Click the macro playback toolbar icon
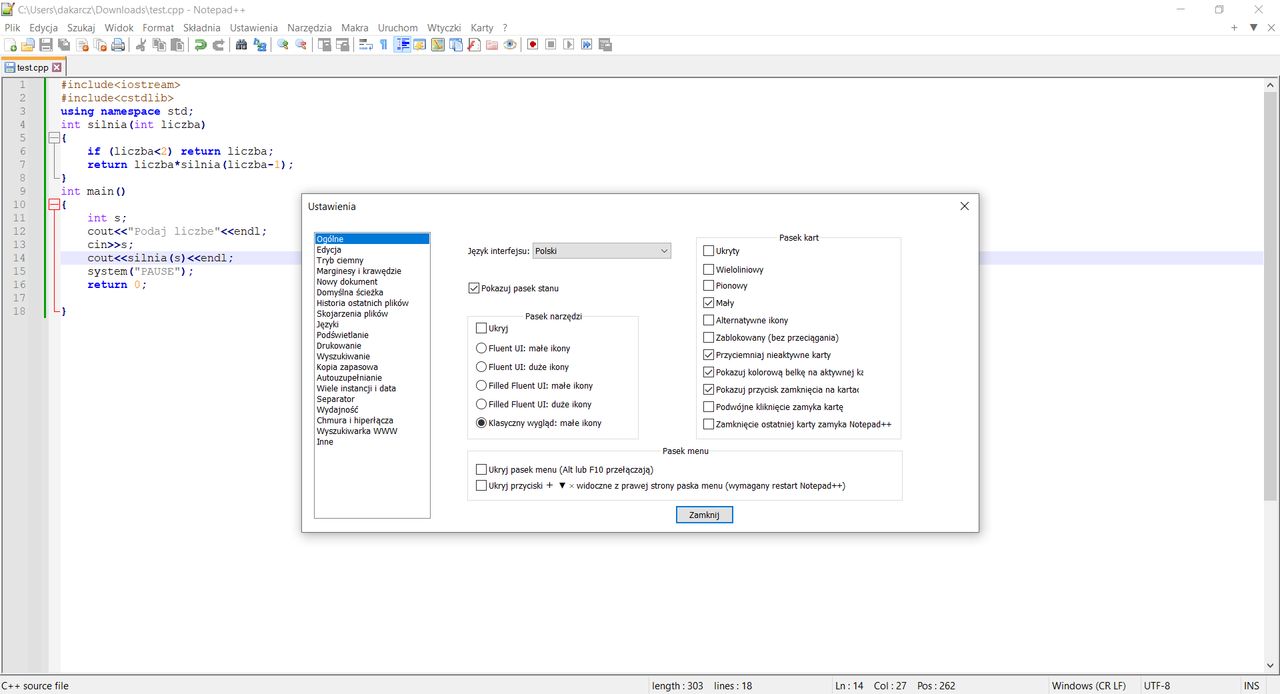 pos(568,44)
